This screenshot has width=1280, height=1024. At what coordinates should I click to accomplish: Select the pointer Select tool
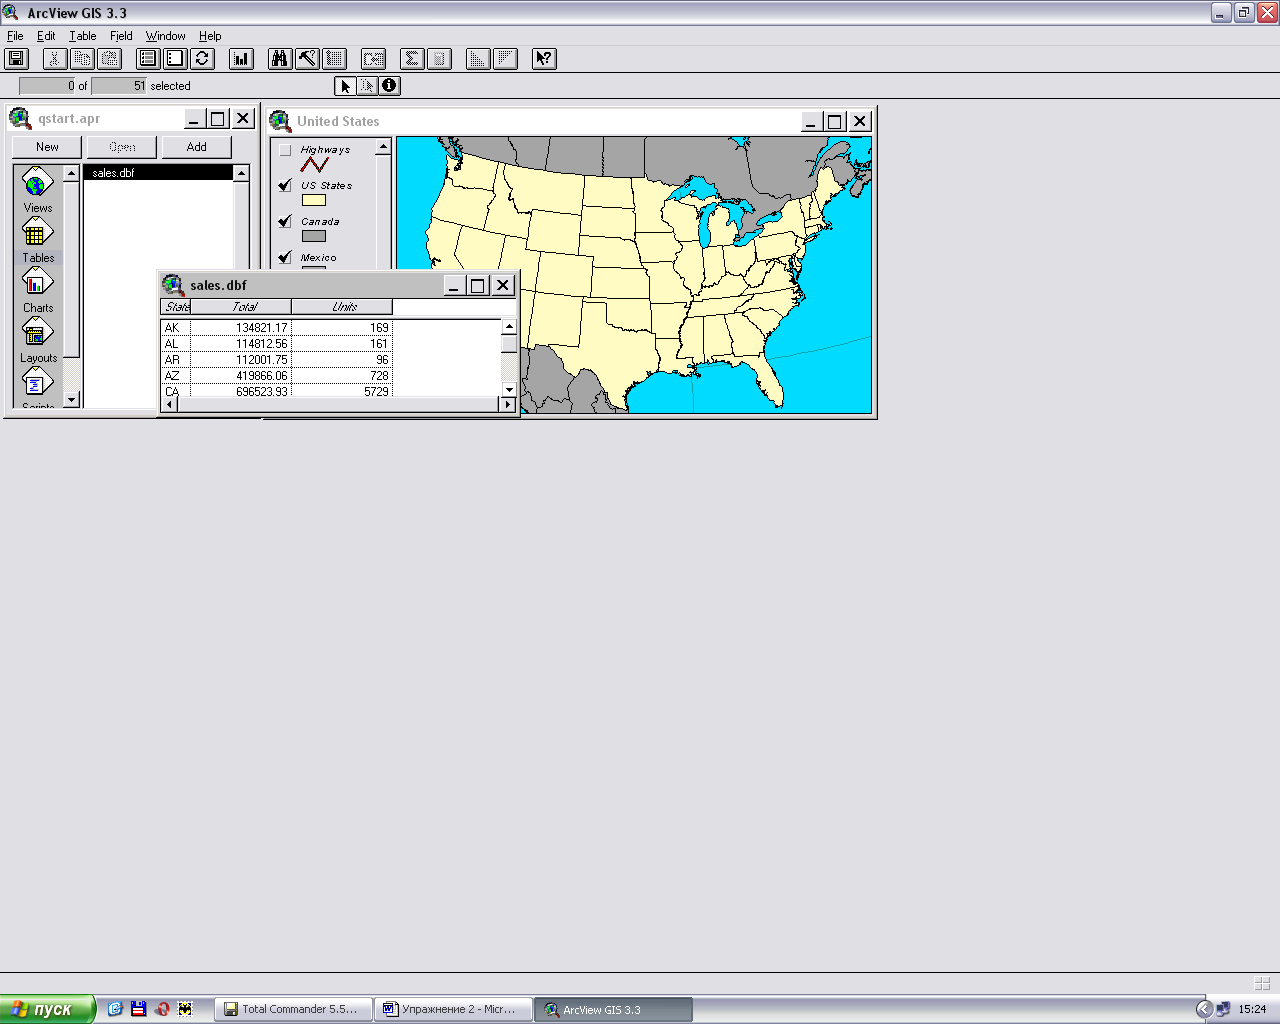pyautogui.click(x=345, y=86)
